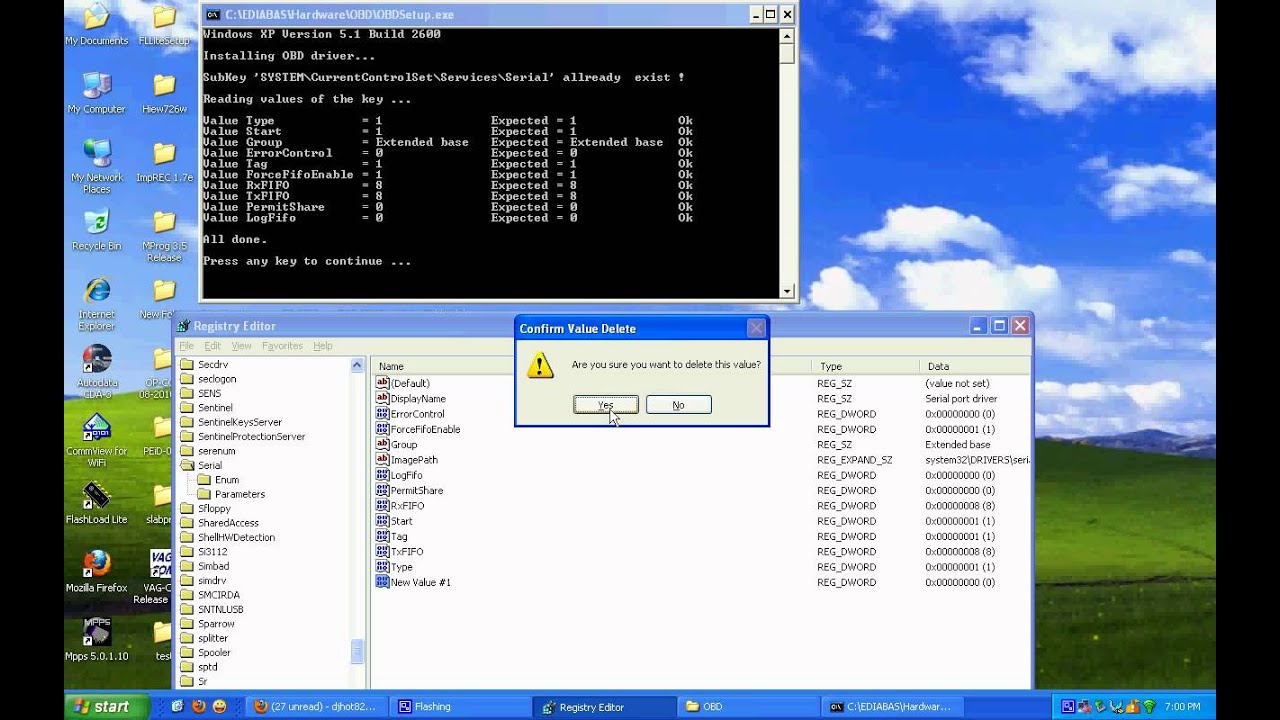Open the FLLiteSetup folder on the desktop
1280x720 pixels.
coord(164,25)
